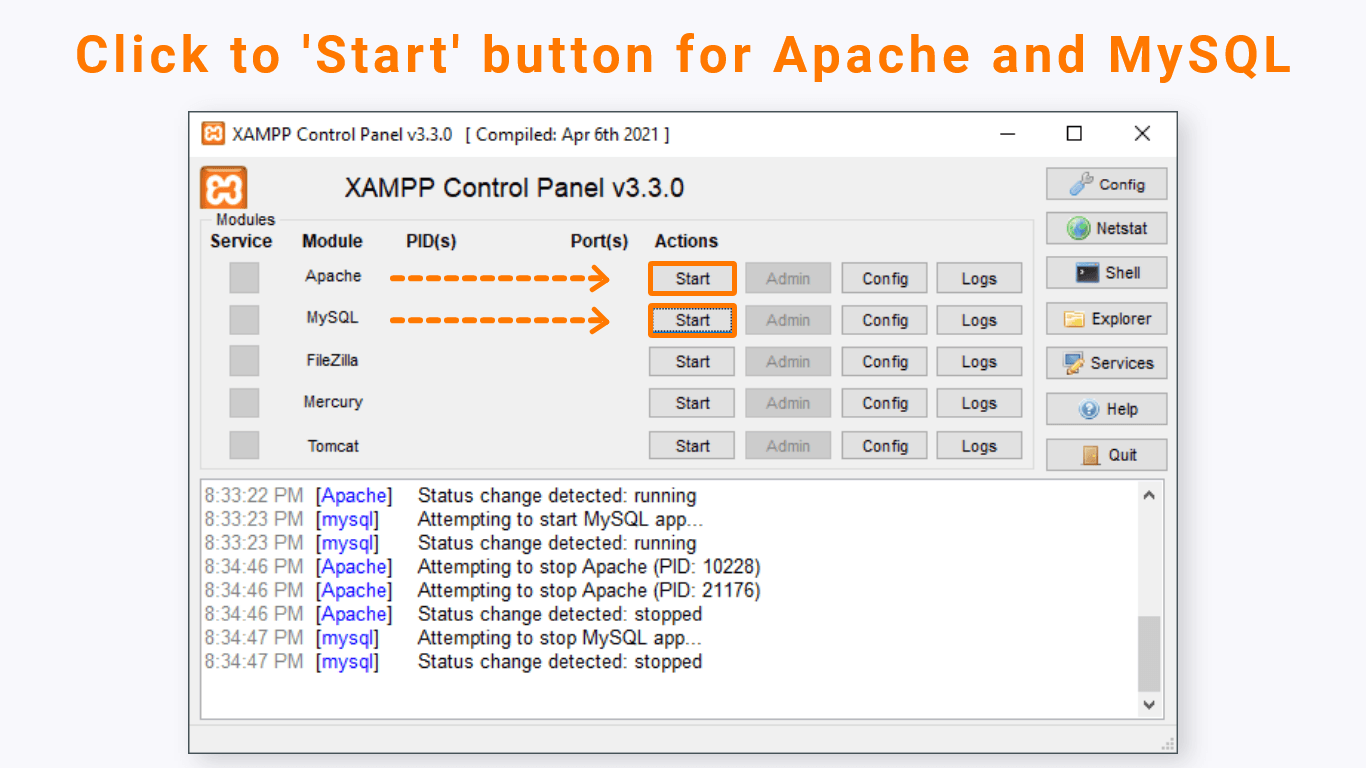Start the Apache module

[692, 279]
